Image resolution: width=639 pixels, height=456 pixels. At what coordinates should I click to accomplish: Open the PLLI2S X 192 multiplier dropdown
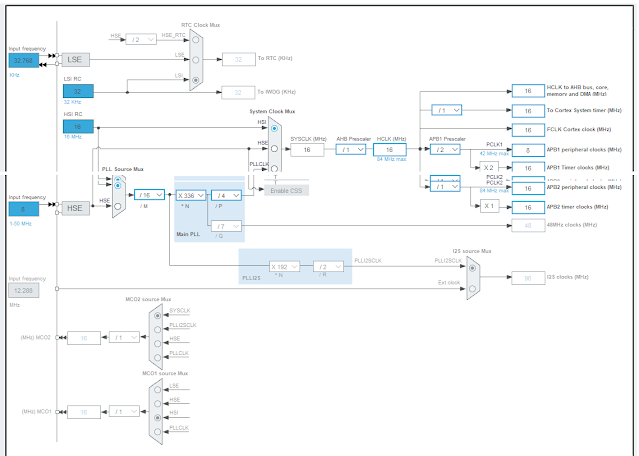pyautogui.click(x=284, y=267)
